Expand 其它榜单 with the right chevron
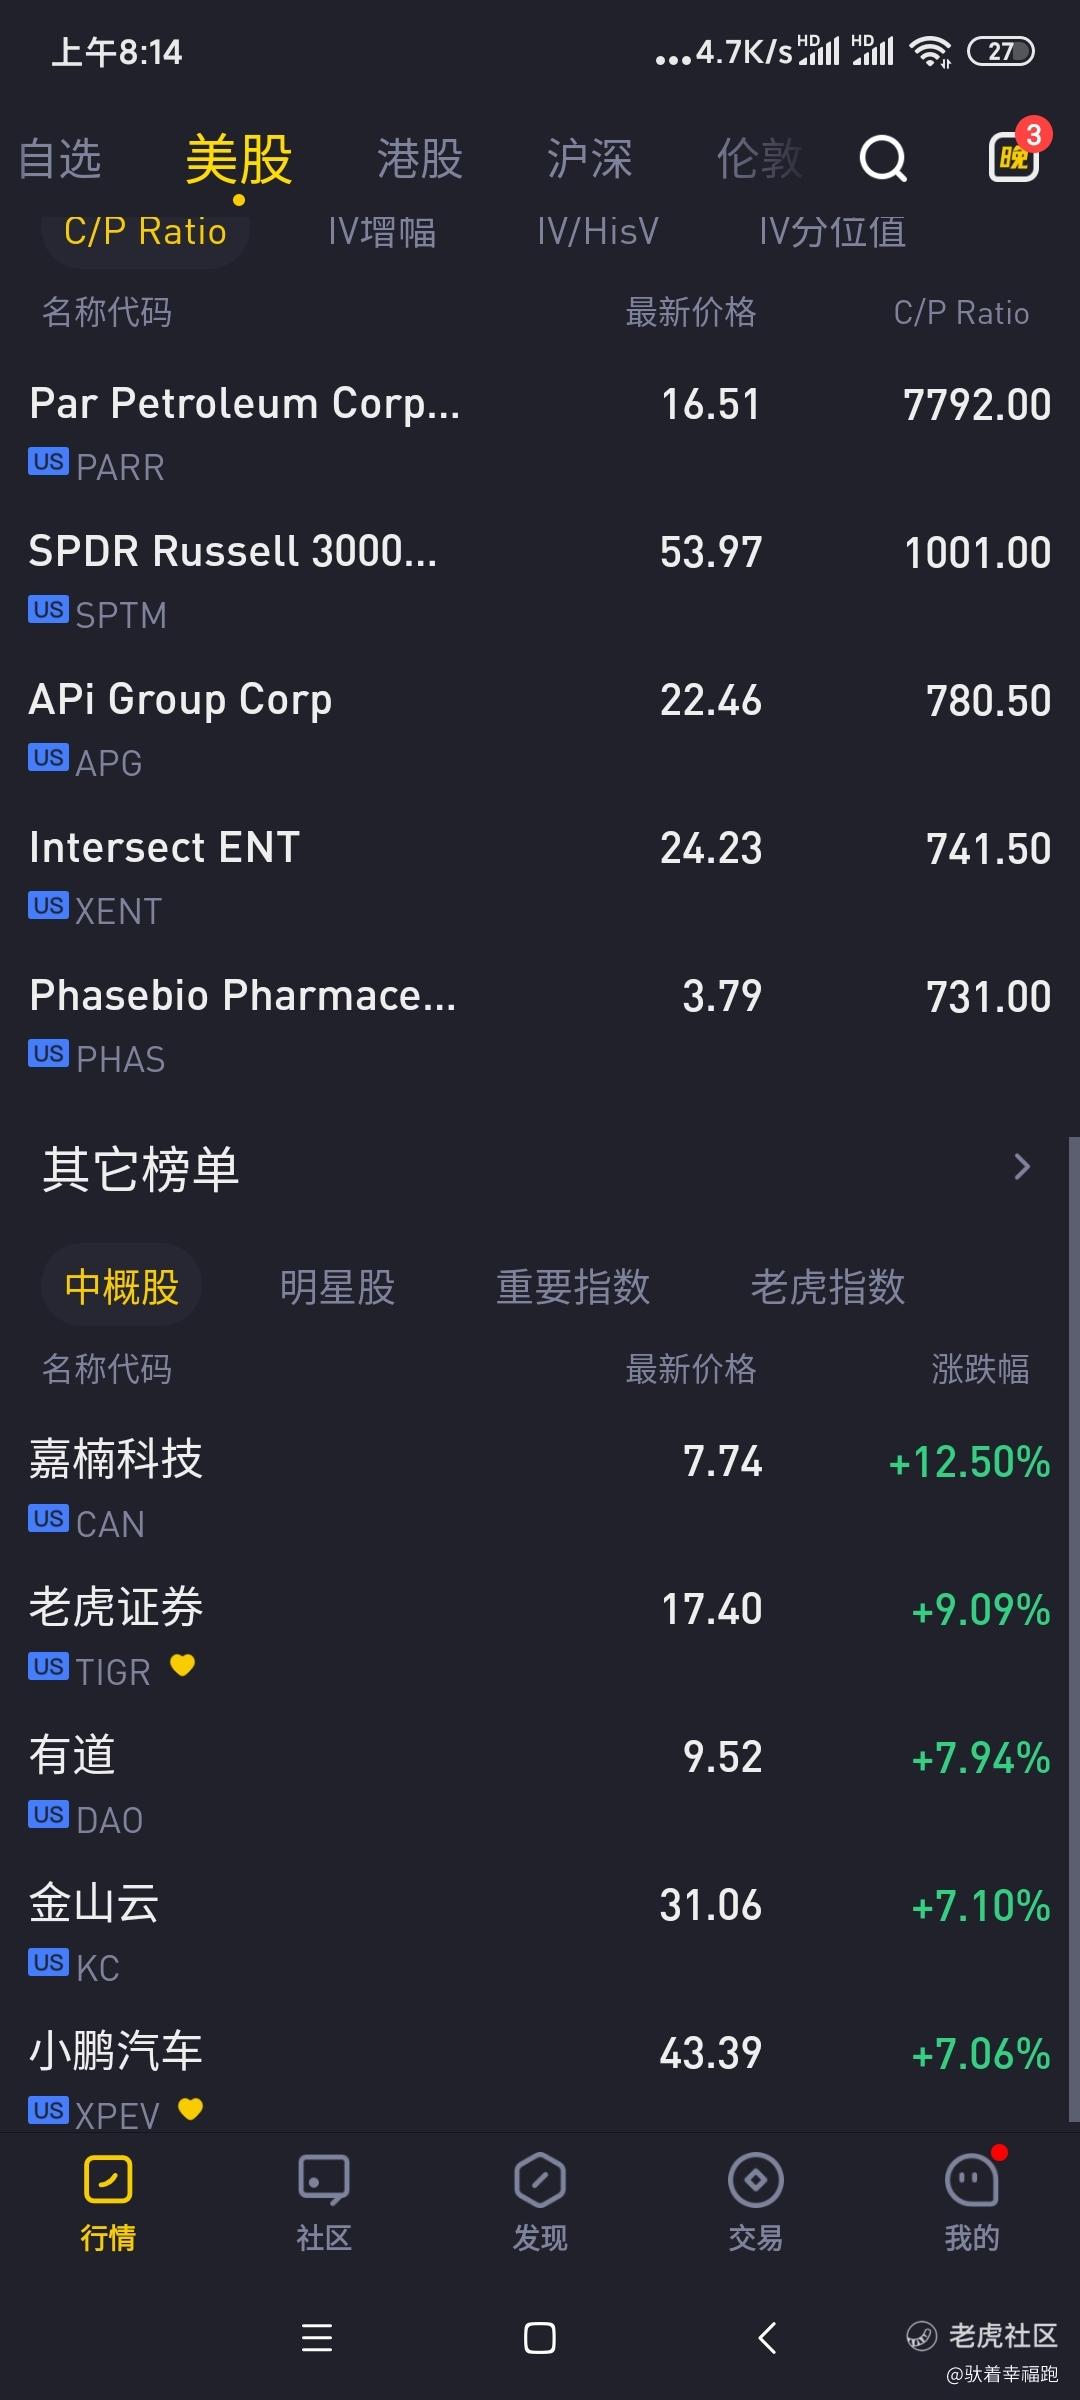Image resolution: width=1080 pixels, height=2400 pixels. (1021, 1167)
